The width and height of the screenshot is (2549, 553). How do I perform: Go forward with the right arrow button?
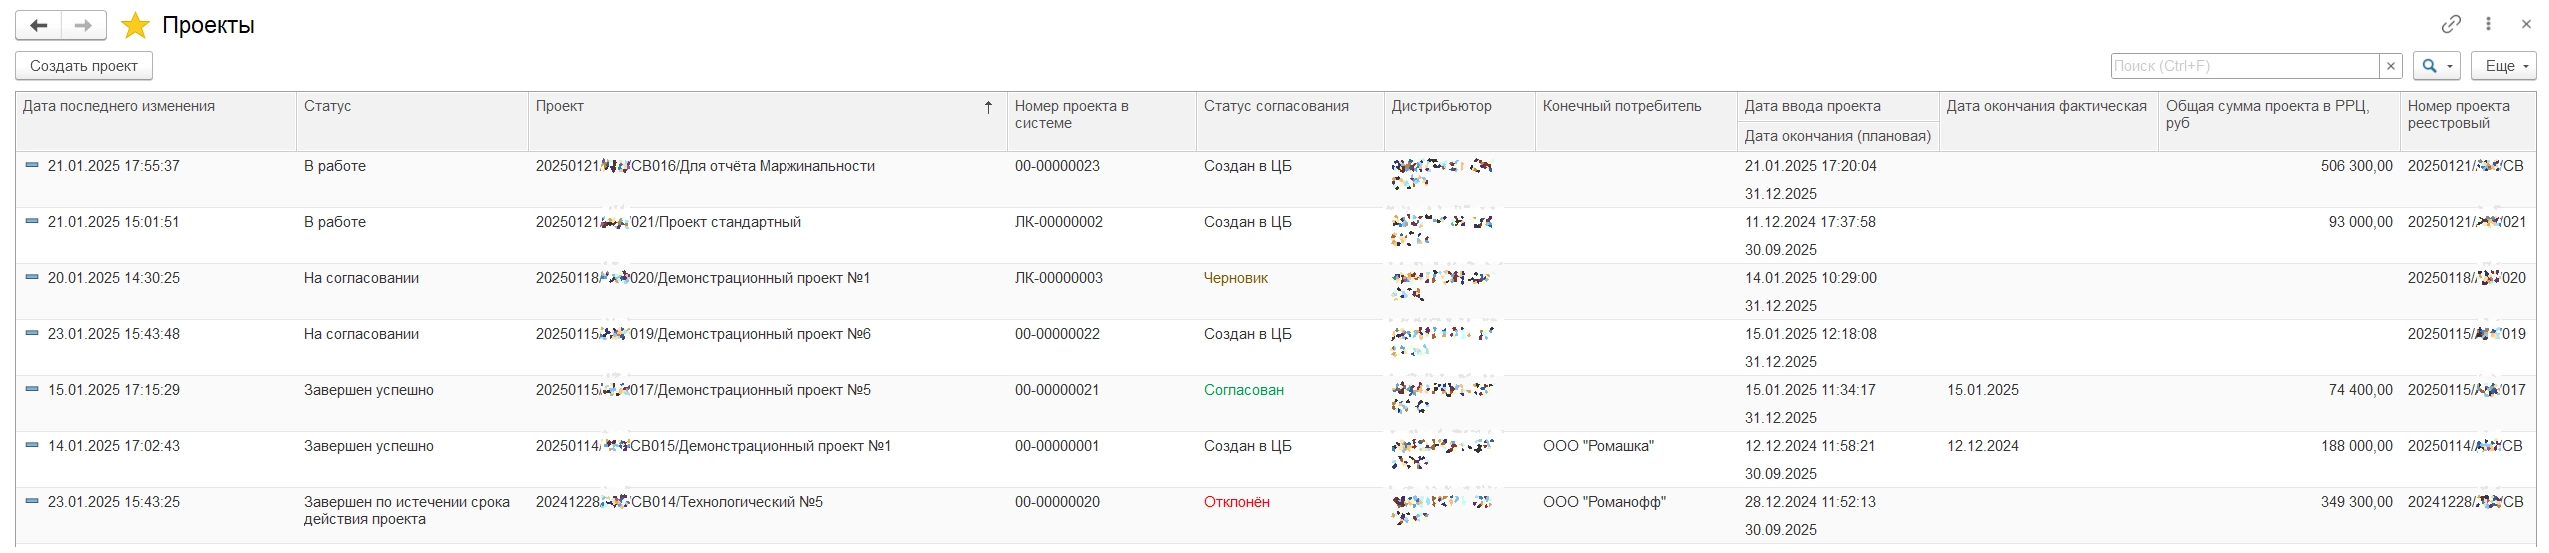click(84, 26)
